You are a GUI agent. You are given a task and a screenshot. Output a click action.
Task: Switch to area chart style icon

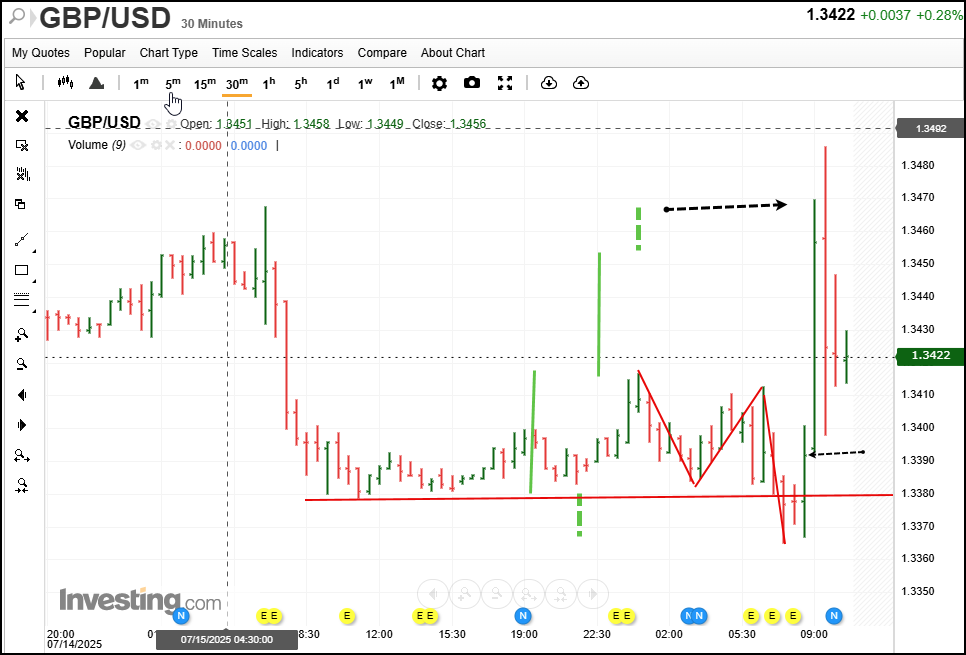pyautogui.click(x=97, y=83)
